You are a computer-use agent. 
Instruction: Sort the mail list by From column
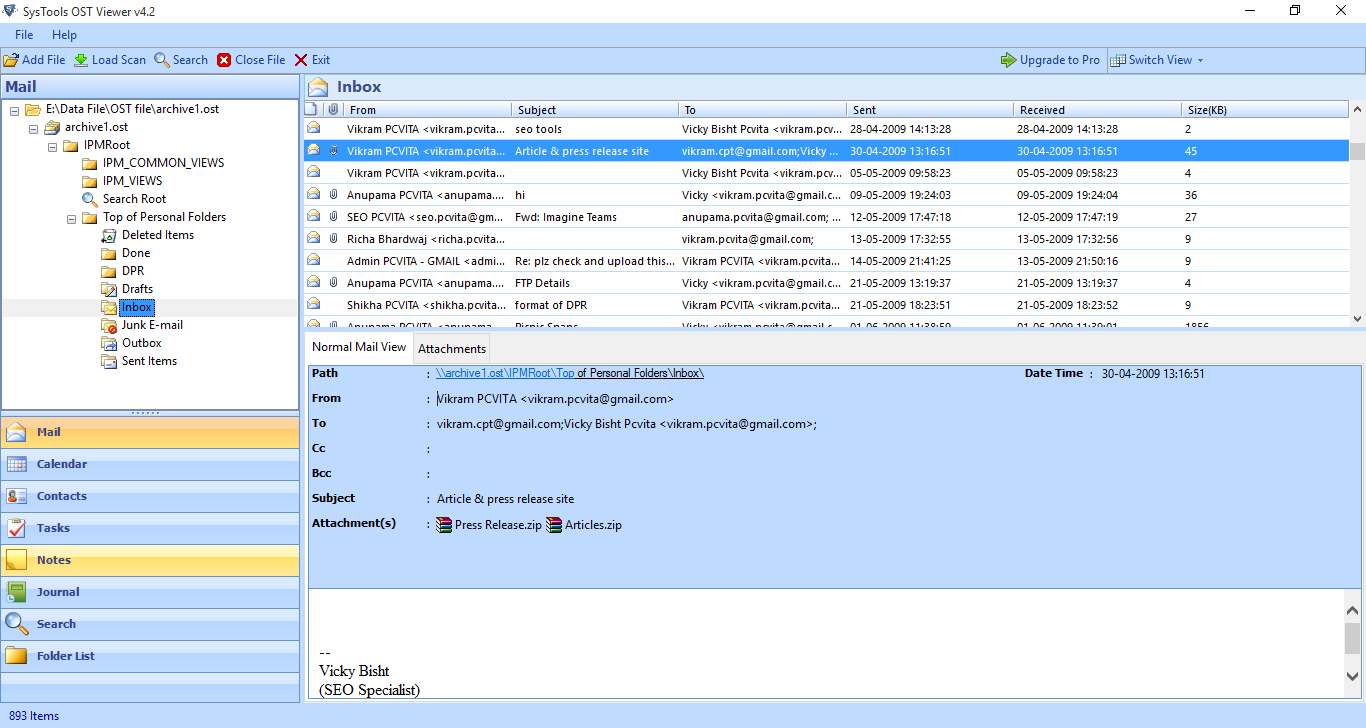(x=427, y=110)
